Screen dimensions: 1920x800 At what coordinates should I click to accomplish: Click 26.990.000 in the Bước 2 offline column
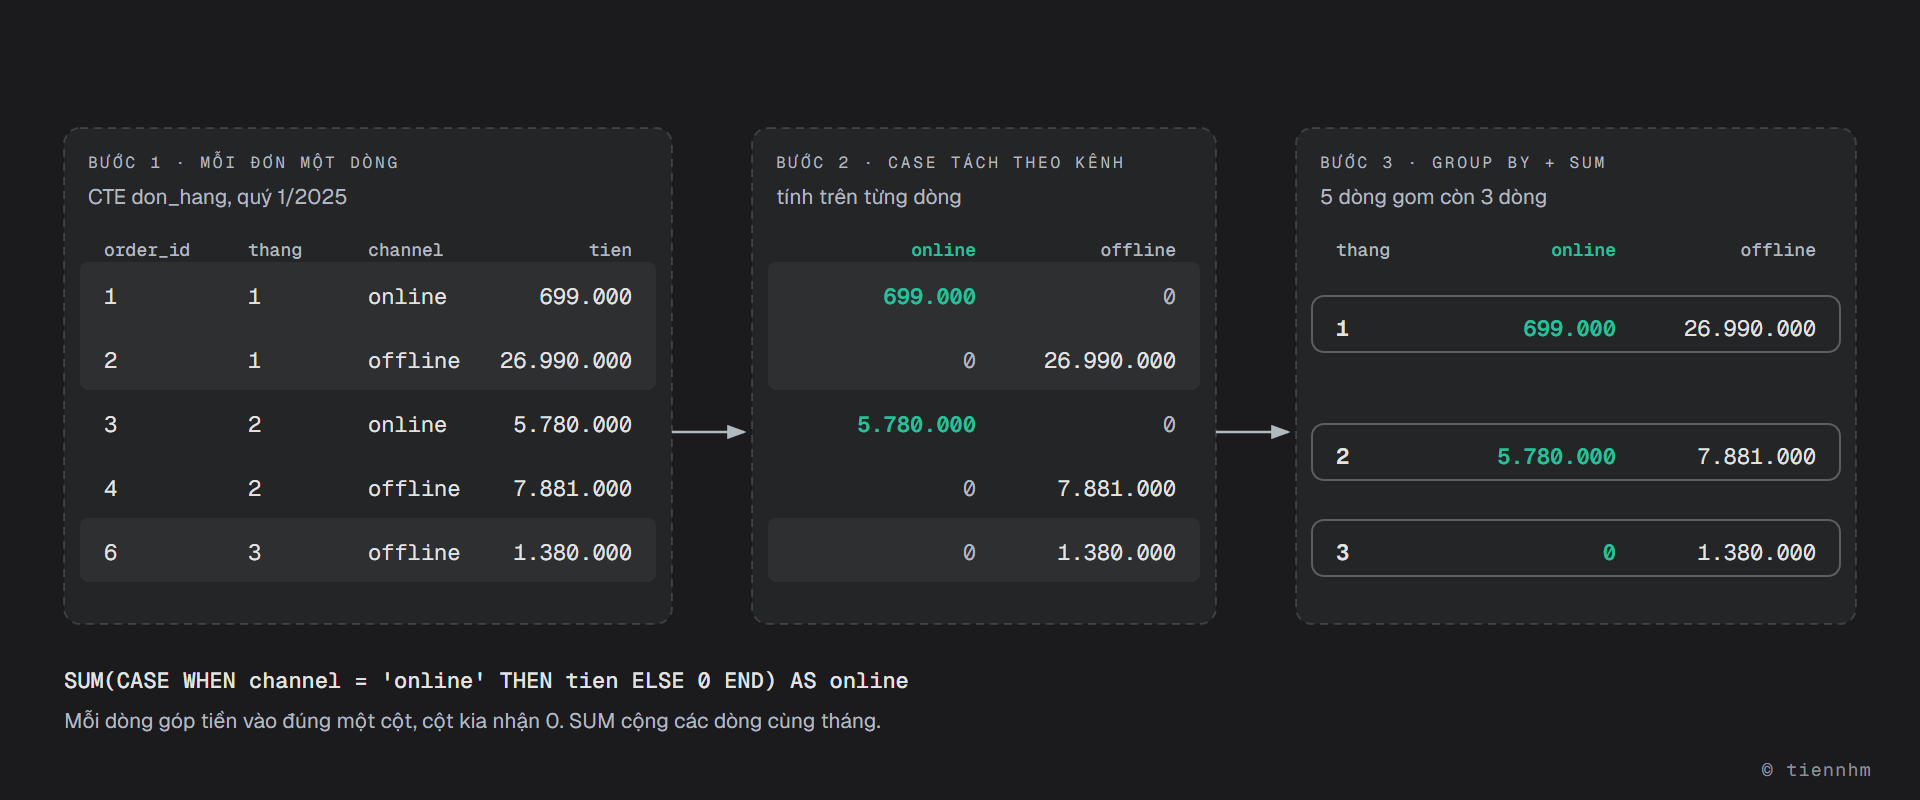tap(1110, 360)
